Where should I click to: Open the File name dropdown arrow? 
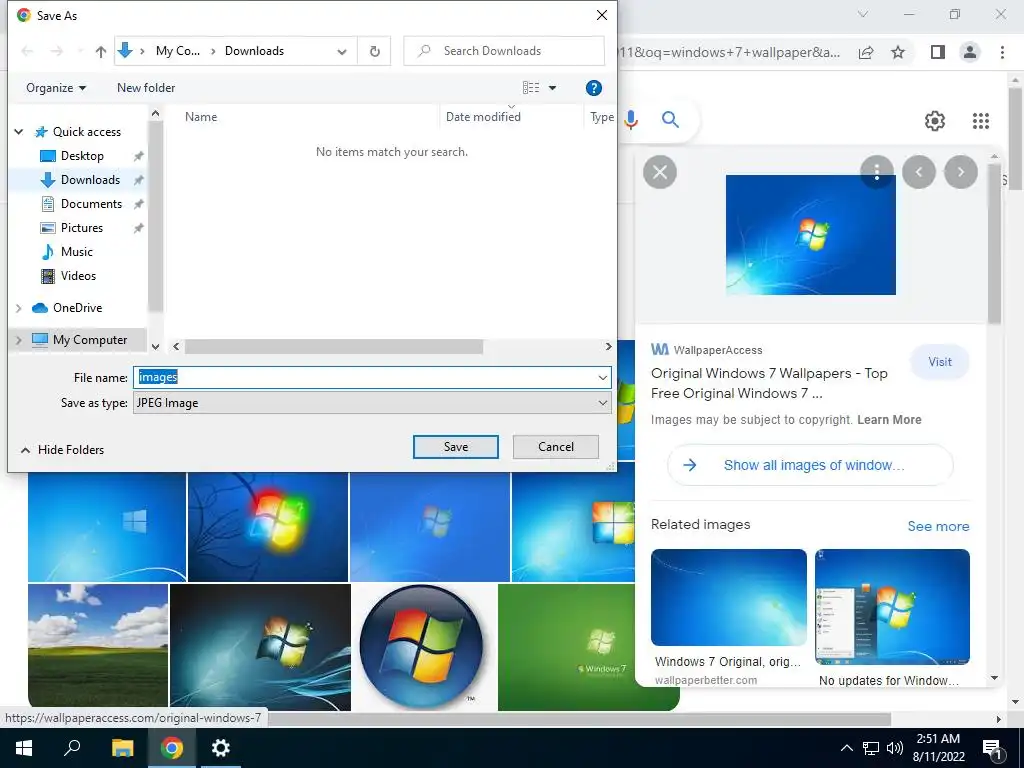(x=602, y=377)
